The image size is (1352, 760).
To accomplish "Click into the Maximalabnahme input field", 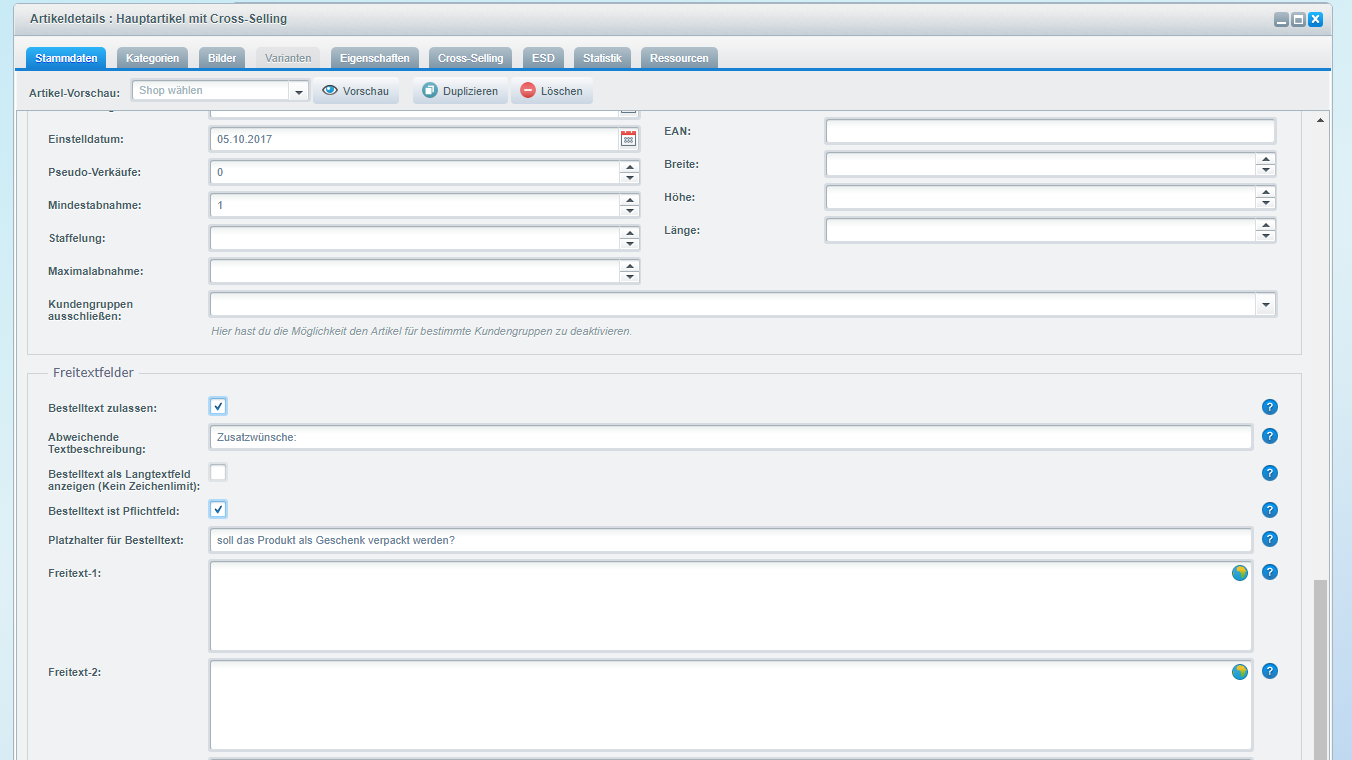I will [x=415, y=271].
